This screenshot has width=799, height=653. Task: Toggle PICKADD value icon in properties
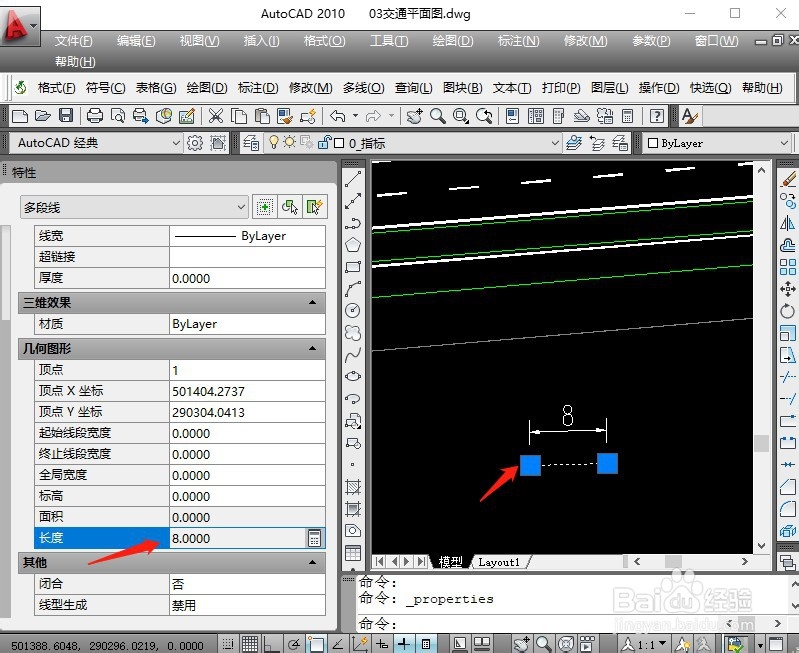pos(265,207)
